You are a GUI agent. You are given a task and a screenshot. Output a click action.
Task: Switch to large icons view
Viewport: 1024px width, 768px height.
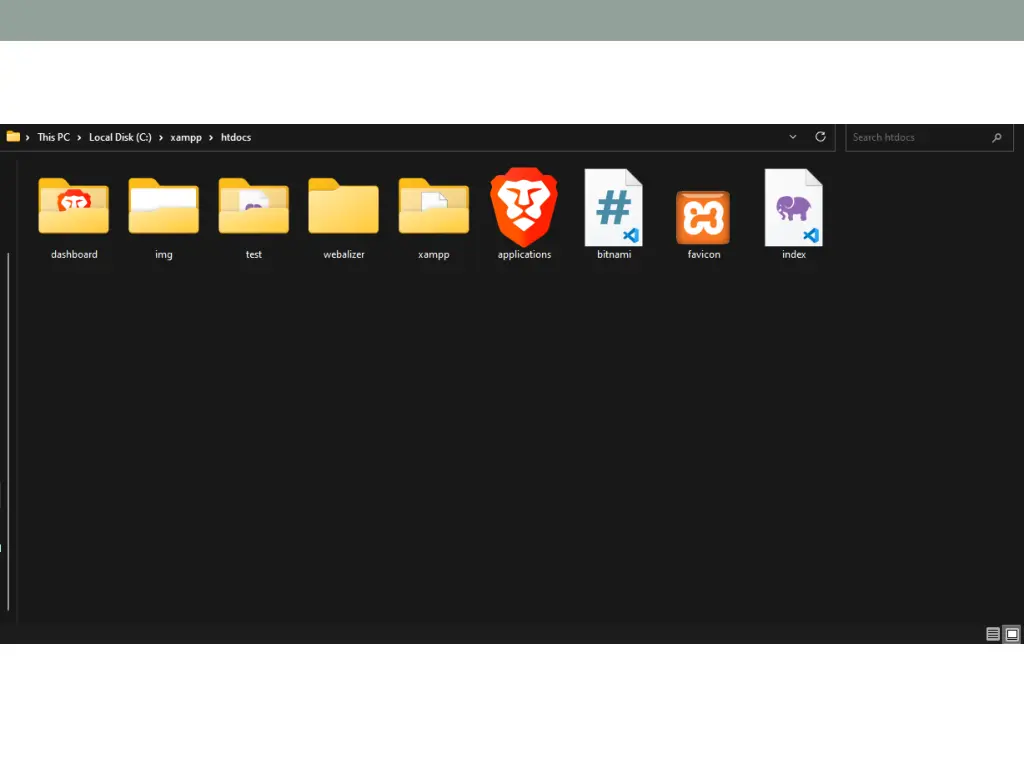pos(1012,634)
